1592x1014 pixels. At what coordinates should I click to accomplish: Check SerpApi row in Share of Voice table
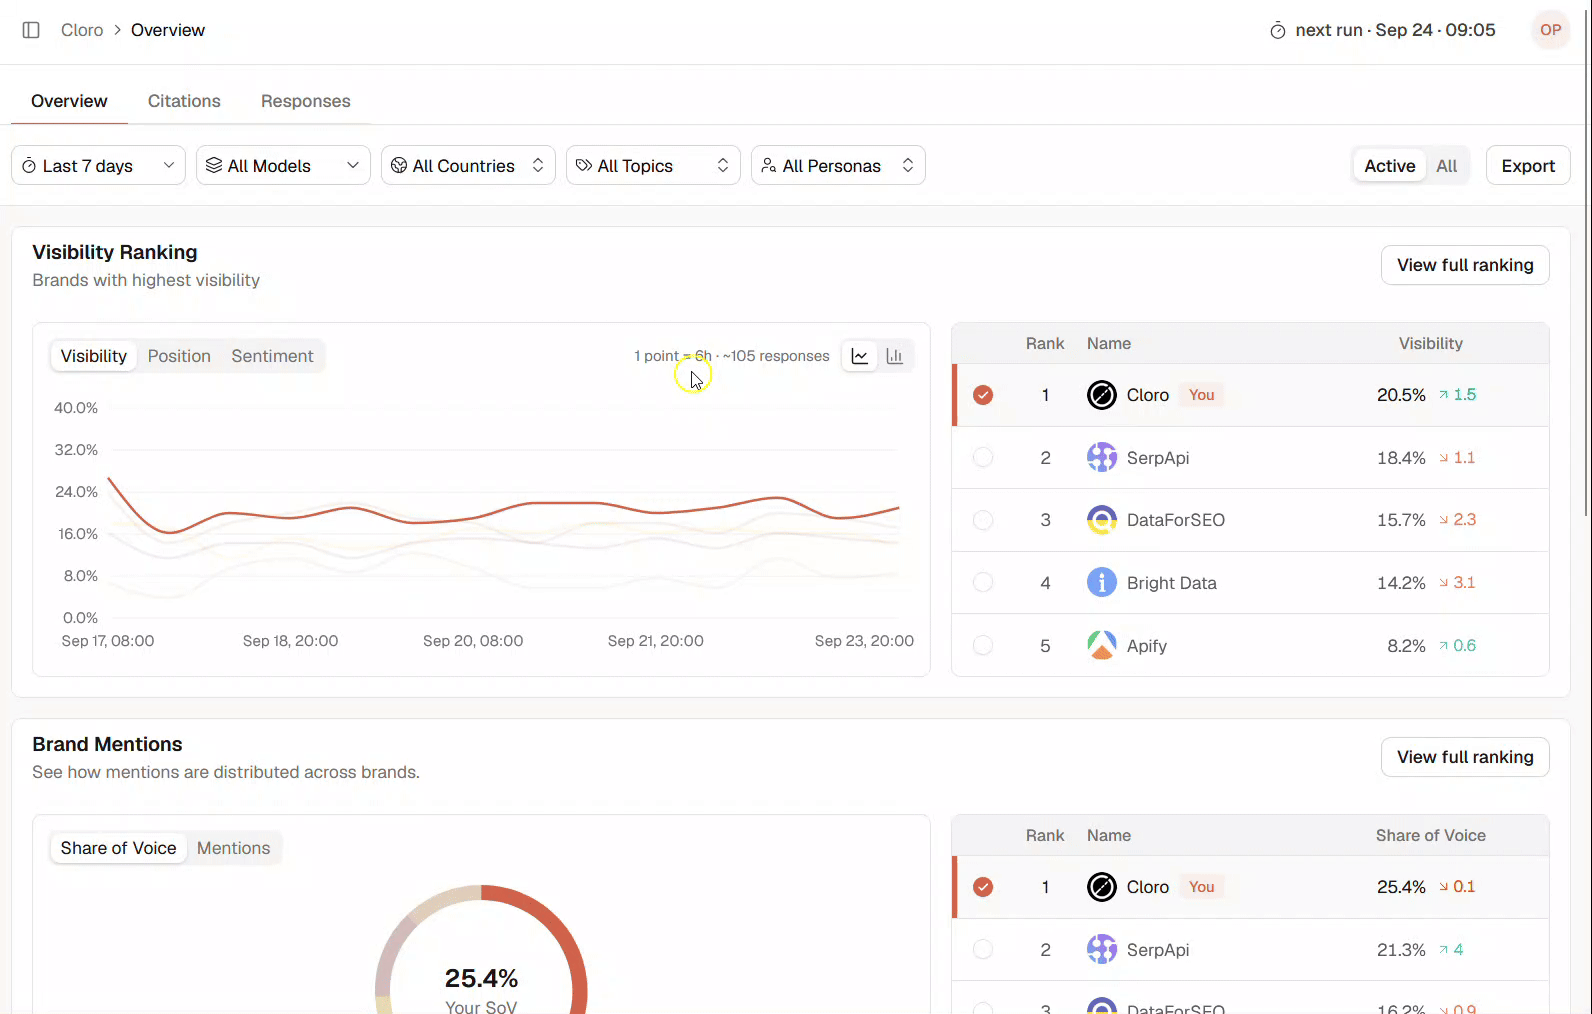click(983, 950)
